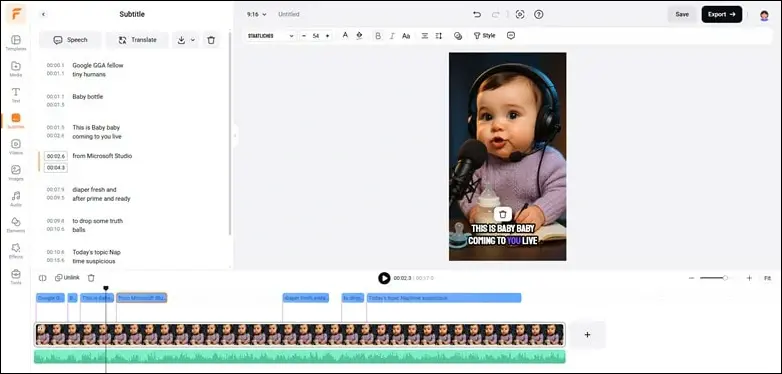Redo the last action
Image resolution: width=782 pixels, height=374 pixels.
(496, 14)
